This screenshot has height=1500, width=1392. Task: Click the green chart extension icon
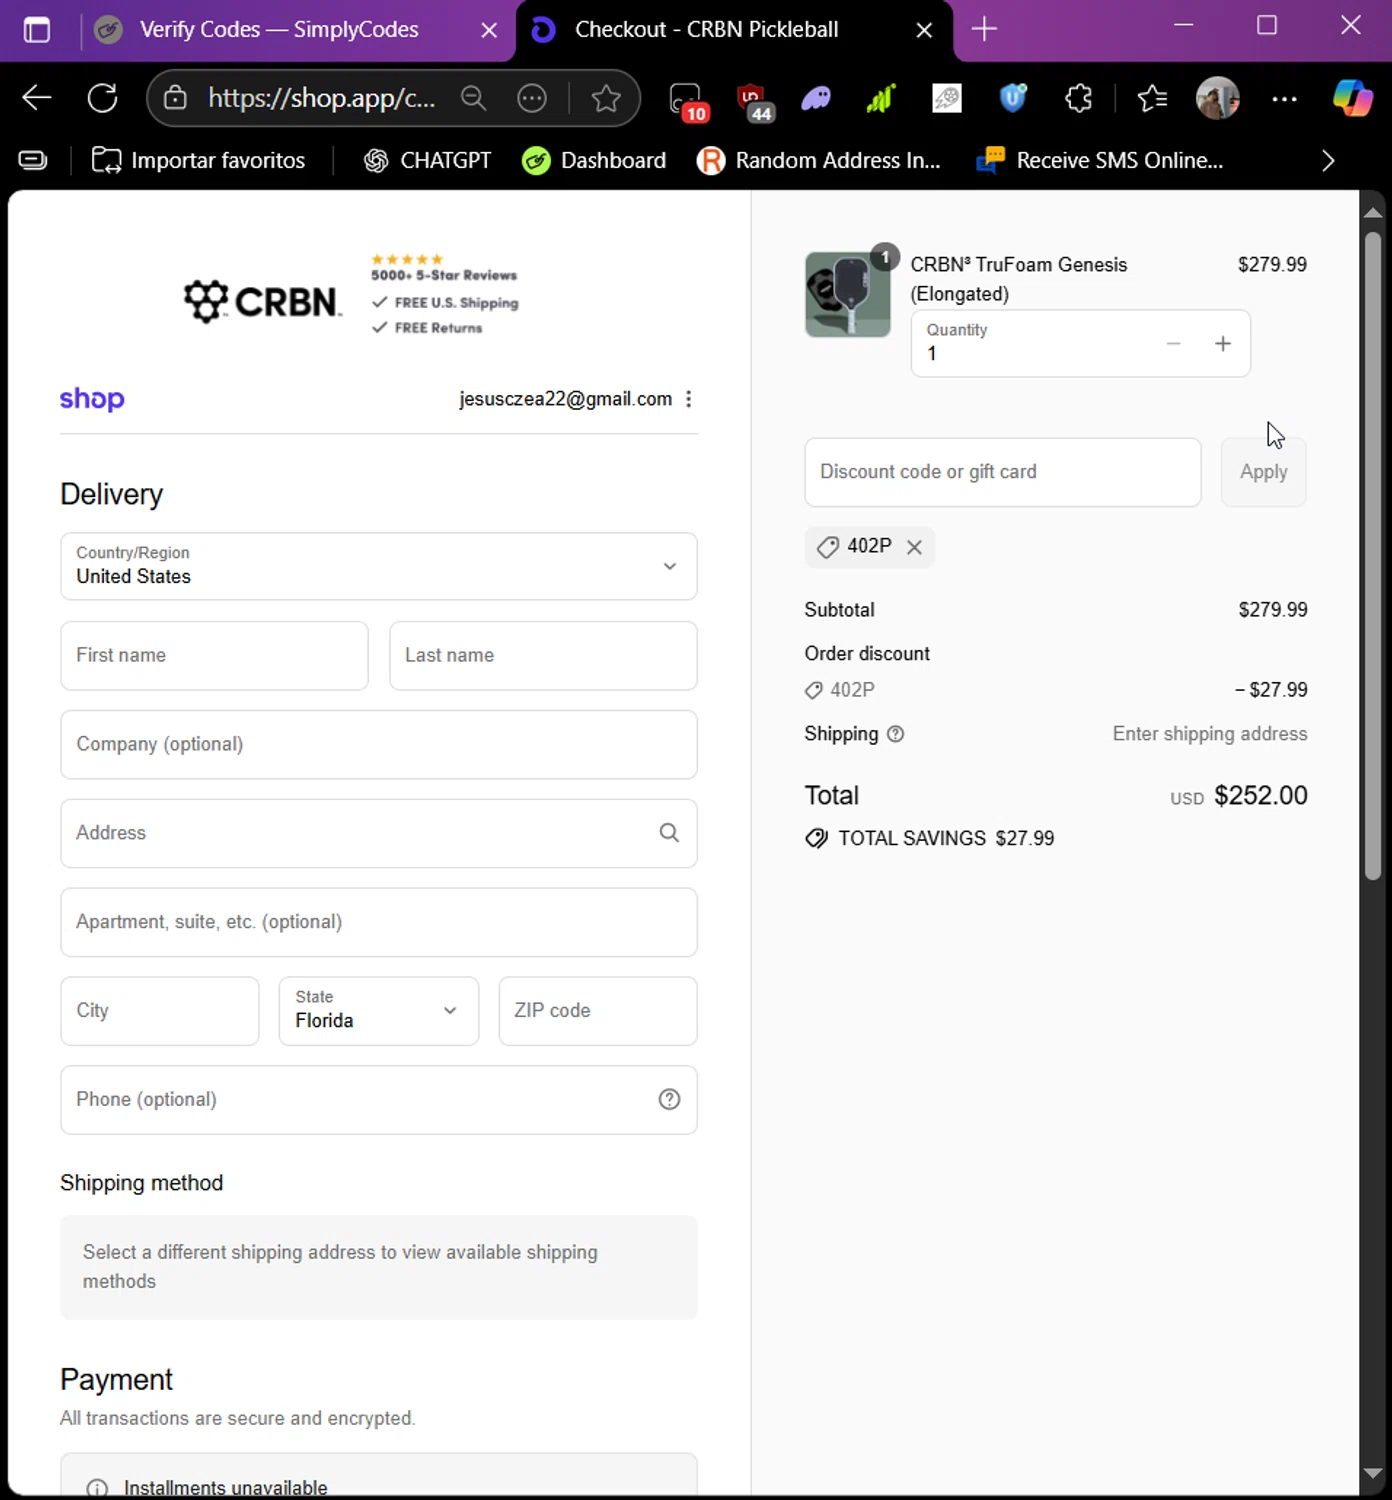[880, 98]
